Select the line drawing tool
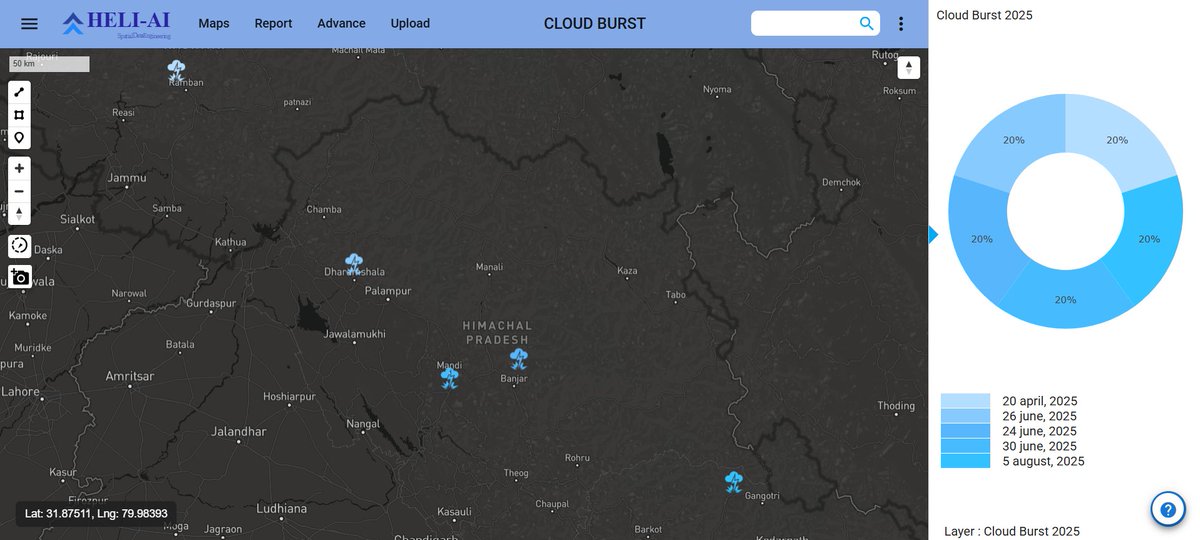Screen dimensions: 1200x540 tap(19, 92)
